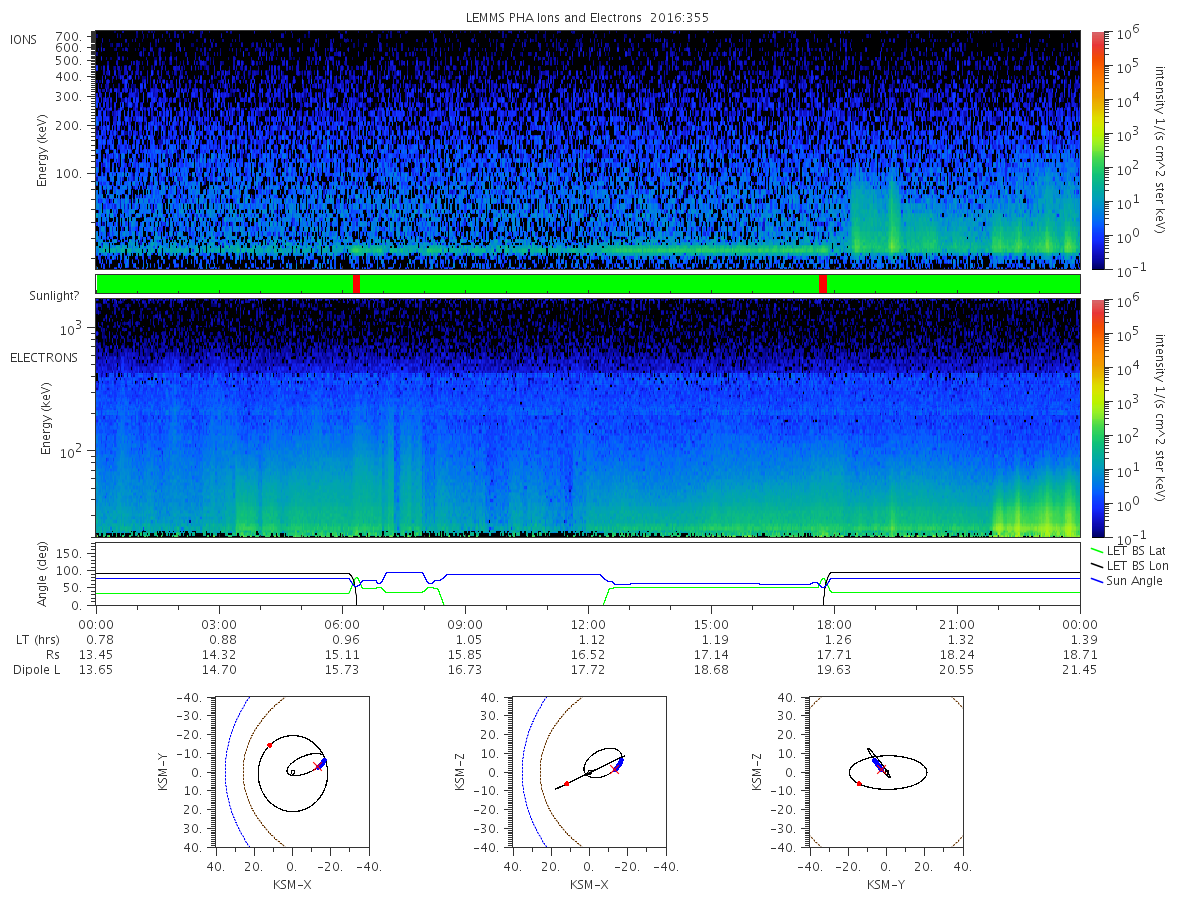Click the electrons intensity color bar

point(1097,417)
